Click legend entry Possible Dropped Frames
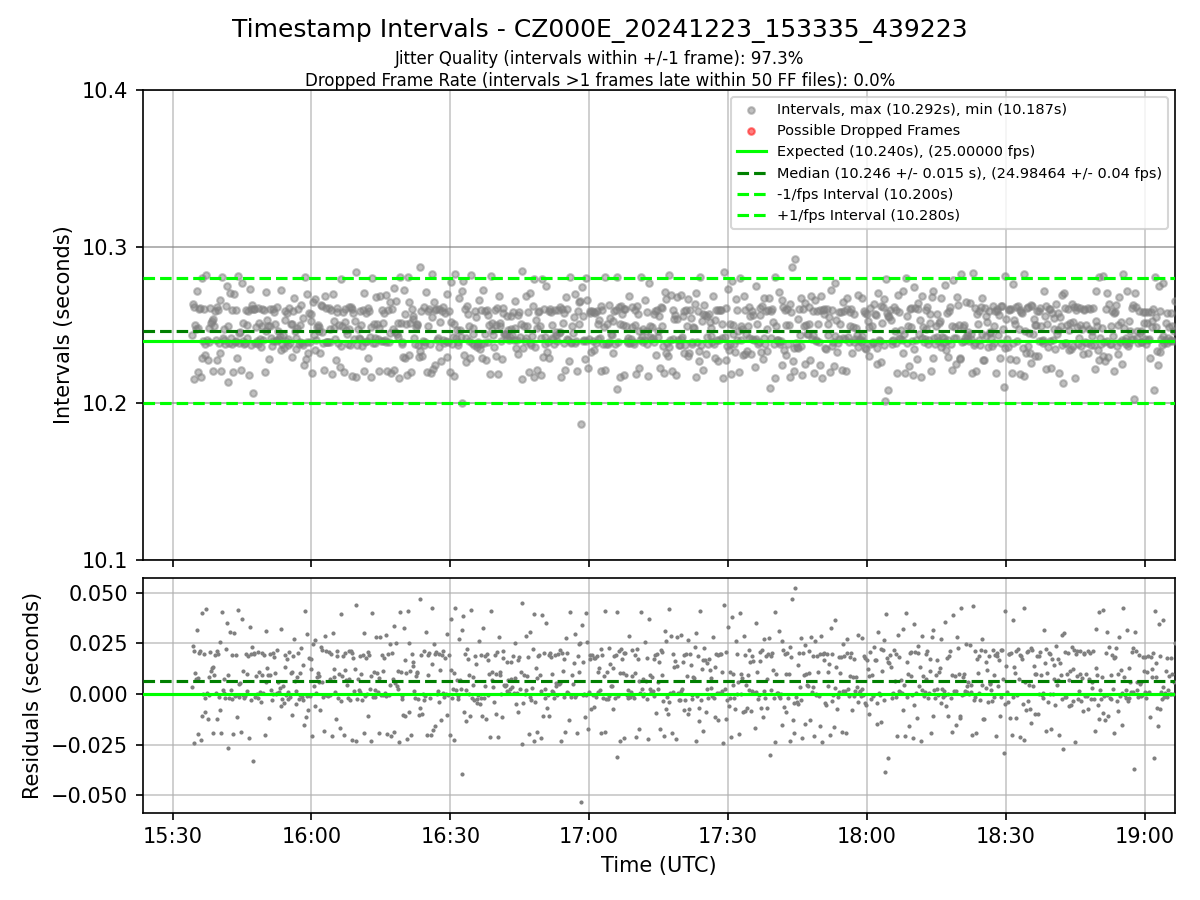 (868, 130)
